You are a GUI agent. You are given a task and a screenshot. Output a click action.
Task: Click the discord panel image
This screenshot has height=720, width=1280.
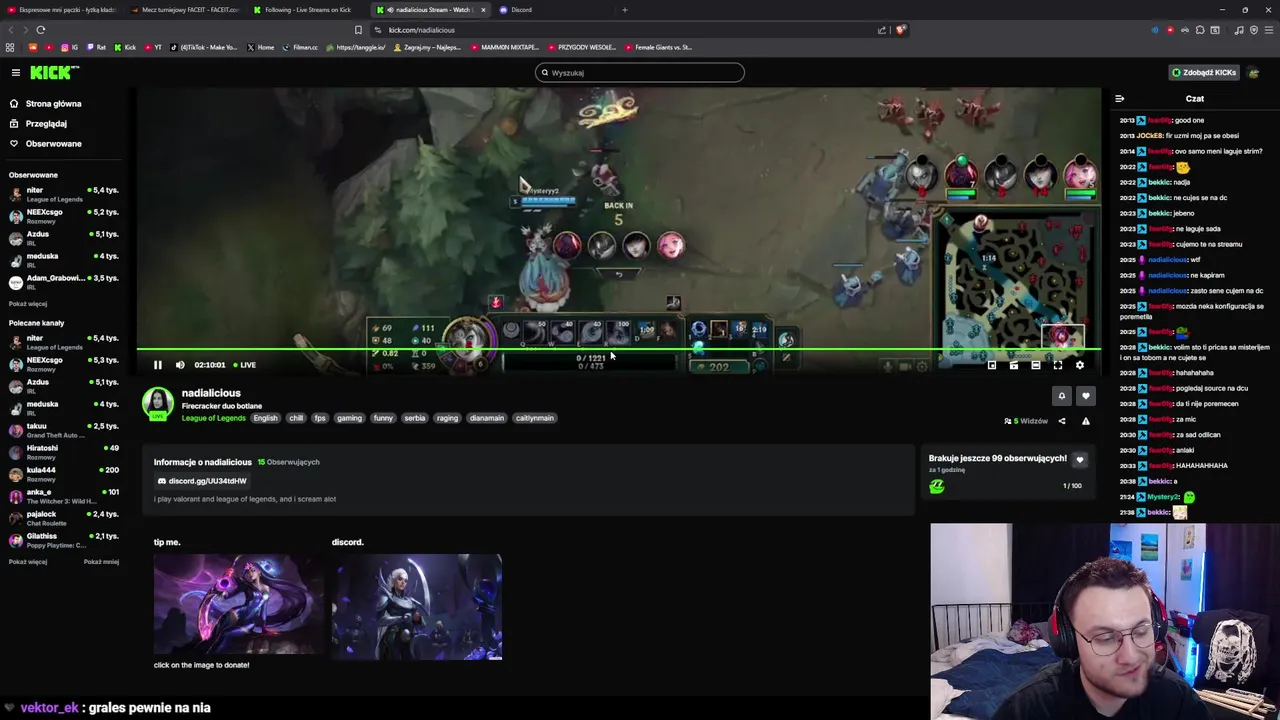point(417,607)
